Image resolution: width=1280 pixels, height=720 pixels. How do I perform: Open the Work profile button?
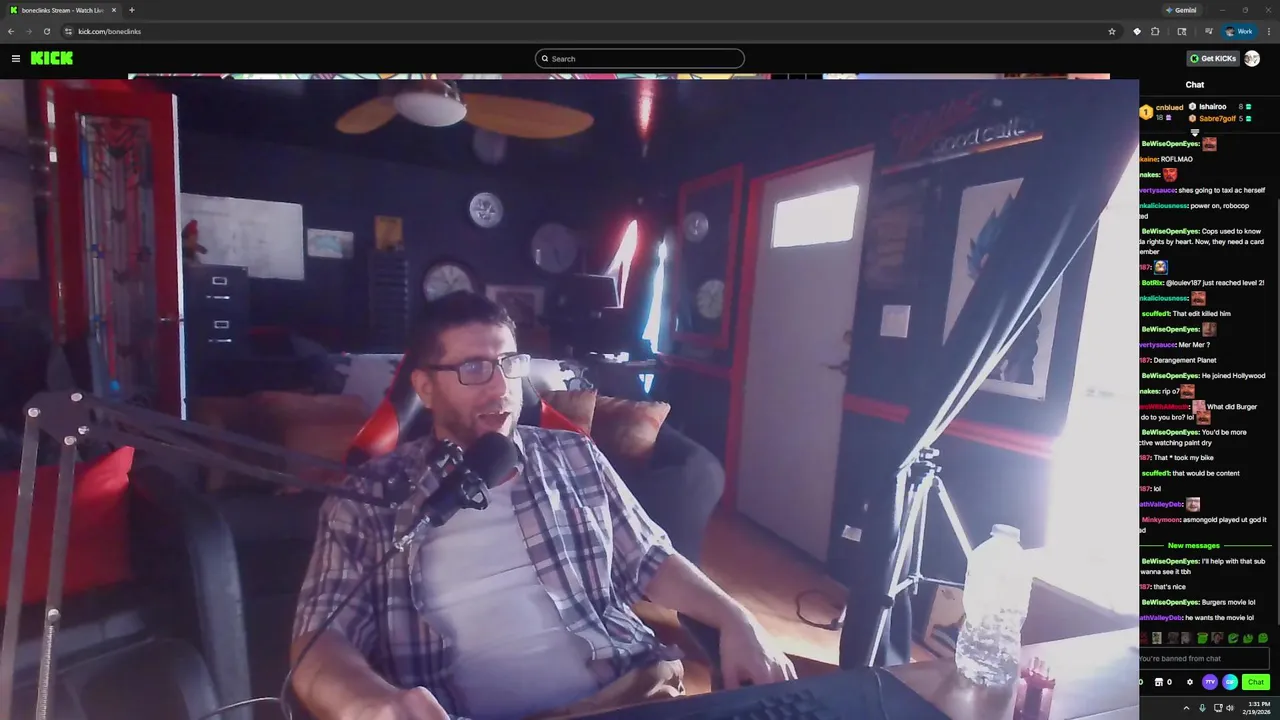[1238, 31]
